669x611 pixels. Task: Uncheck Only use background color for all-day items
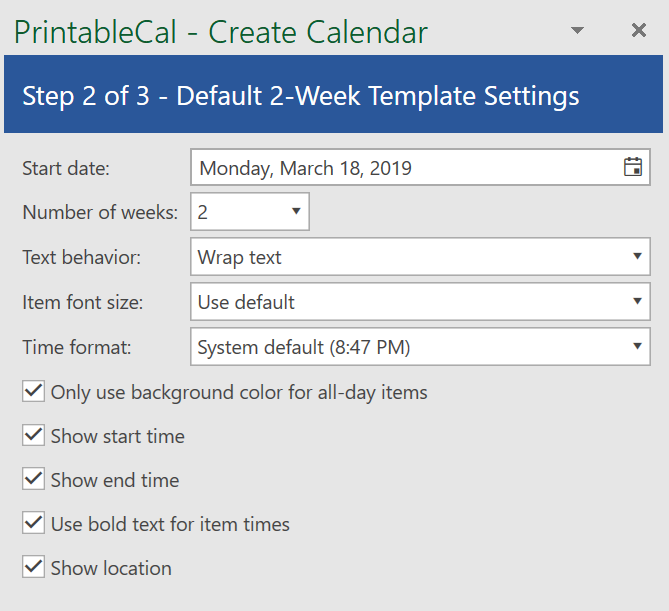click(33, 392)
